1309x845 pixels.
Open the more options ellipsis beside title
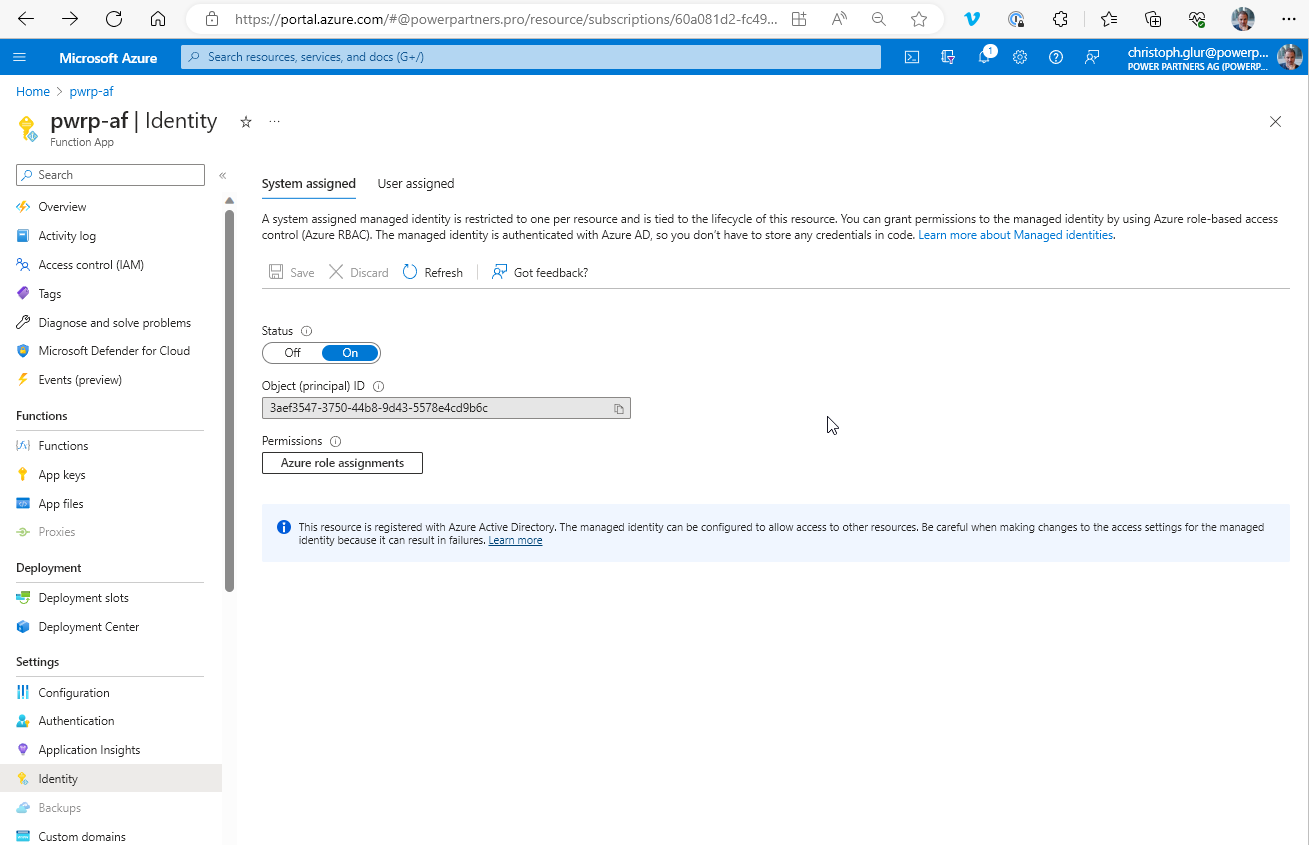(x=274, y=122)
